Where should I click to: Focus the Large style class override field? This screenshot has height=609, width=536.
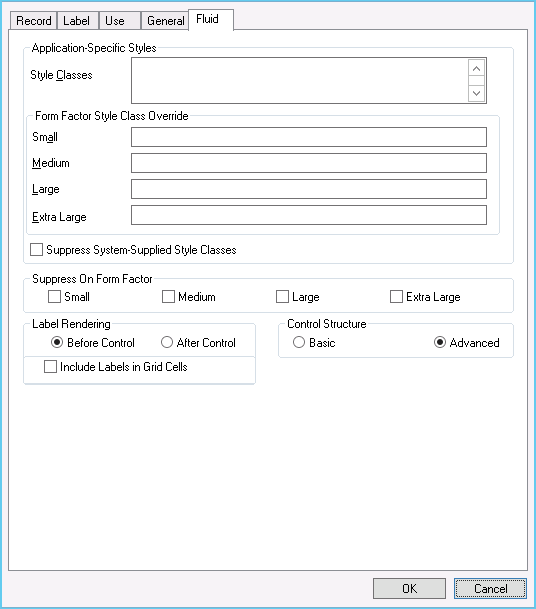309,189
